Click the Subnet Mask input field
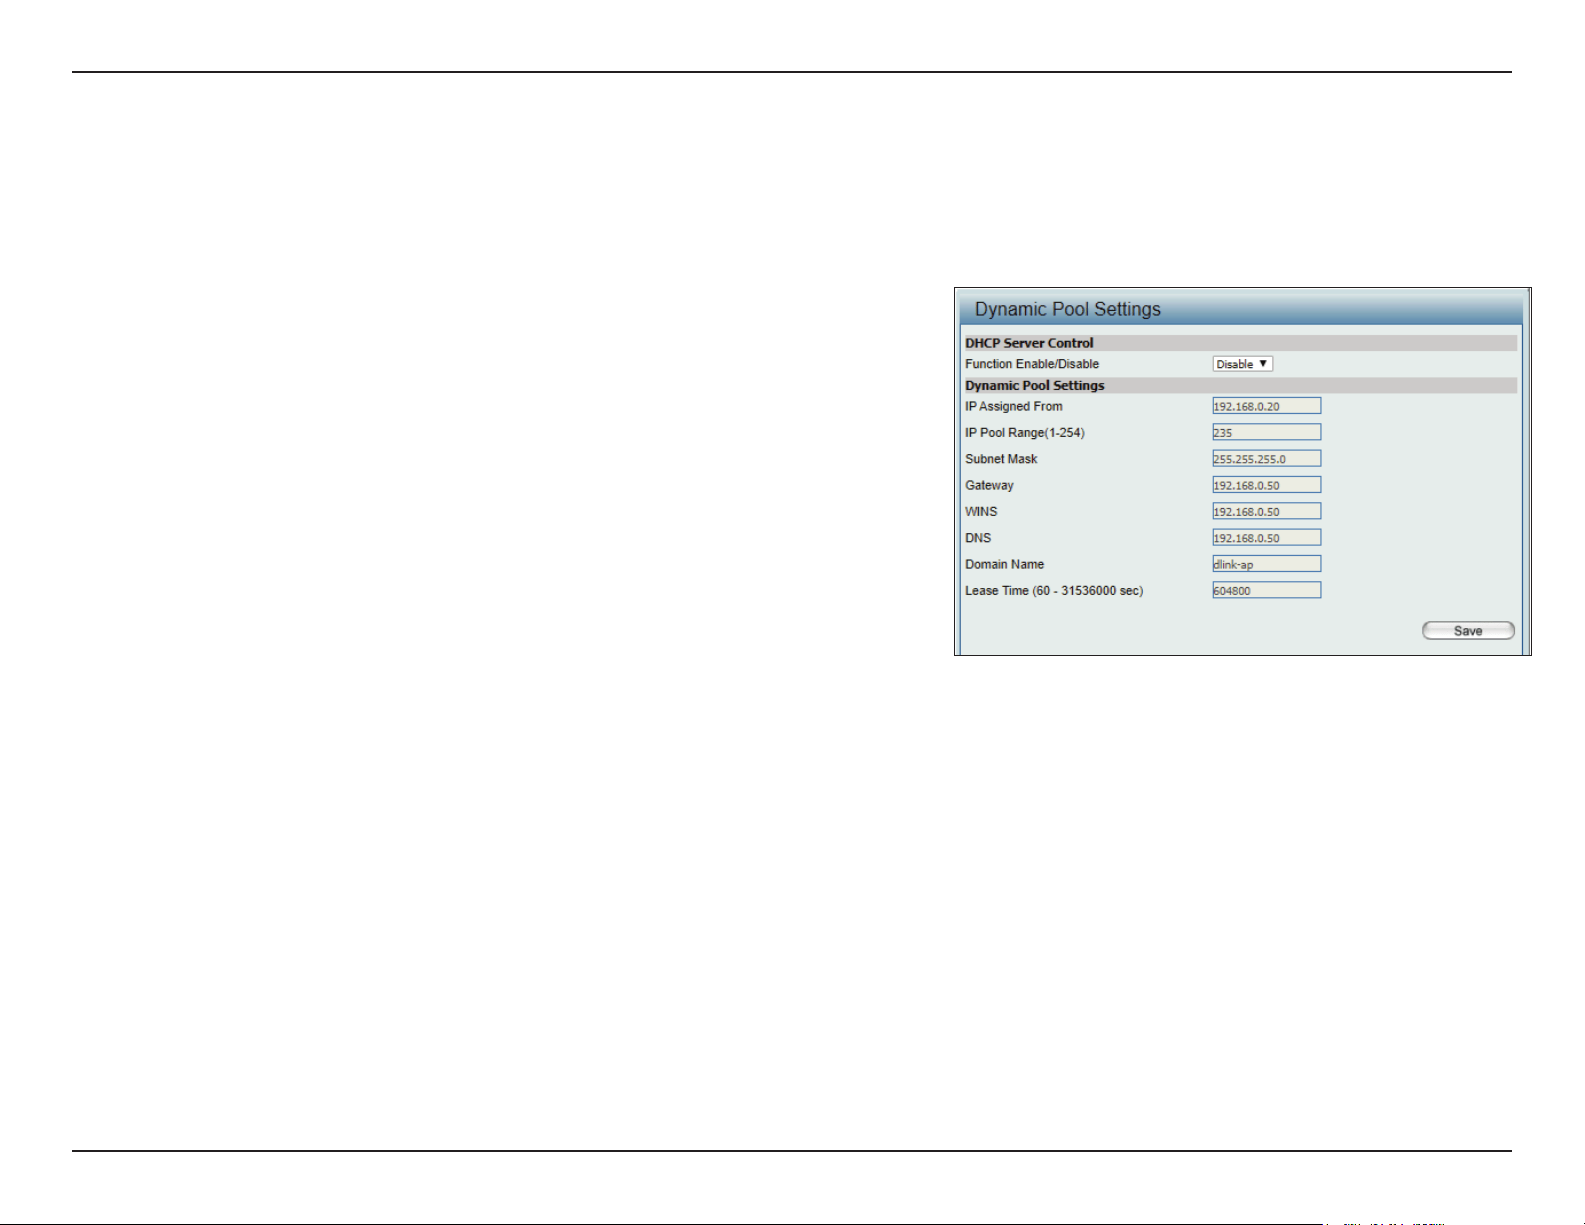 tap(1266, 459)
